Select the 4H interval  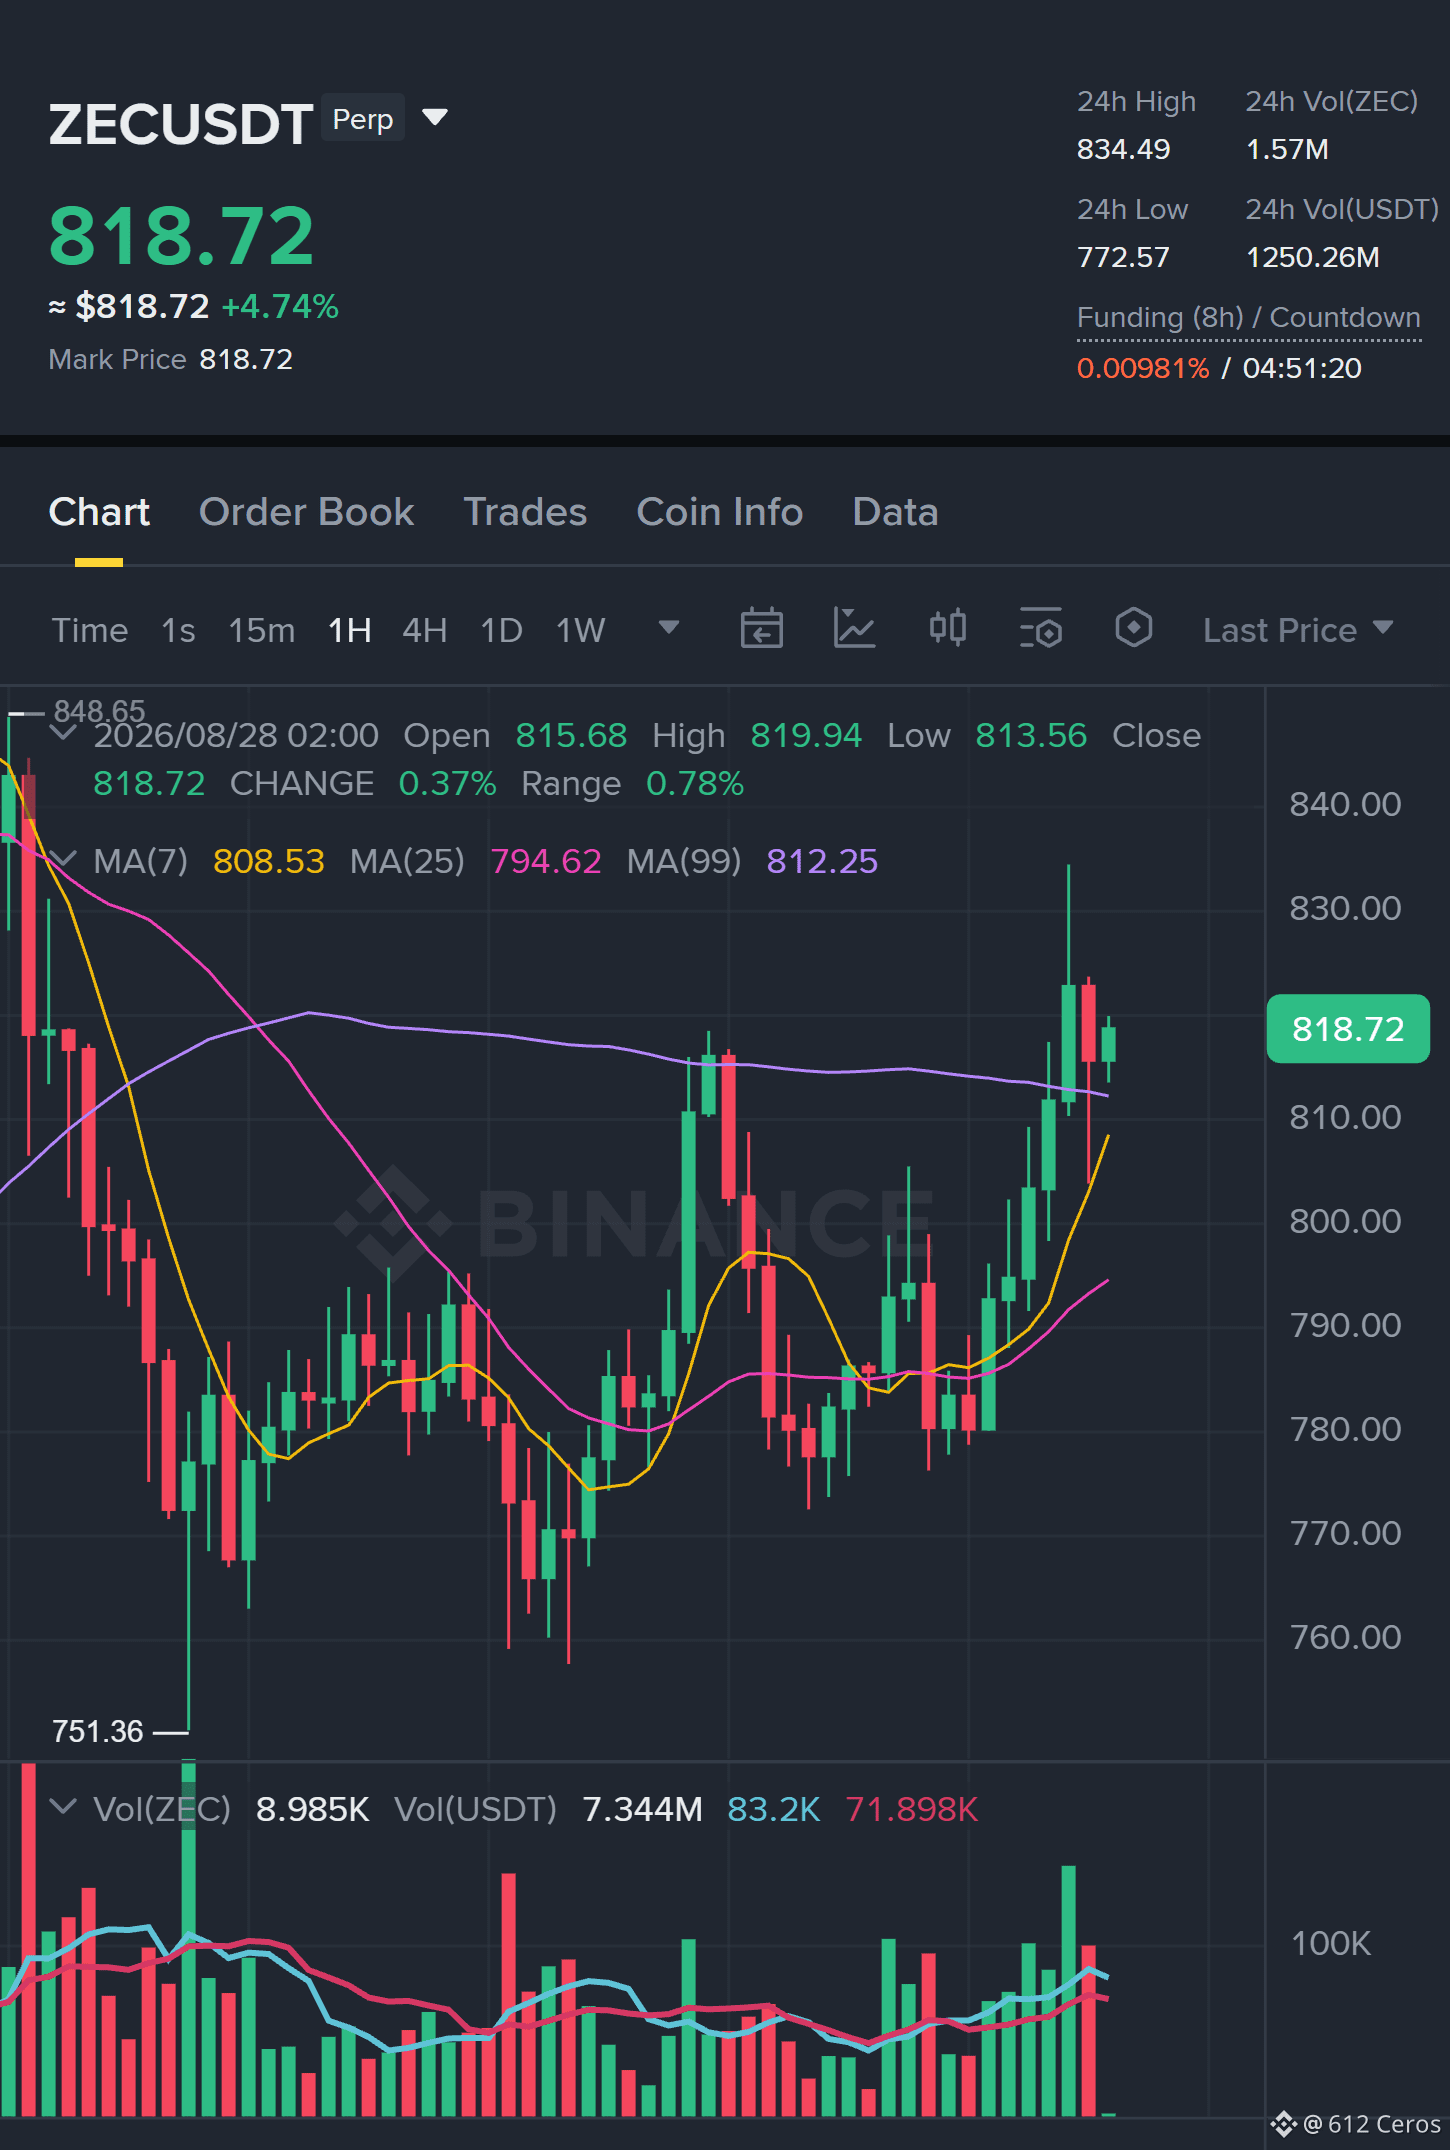tap(425, 630)
